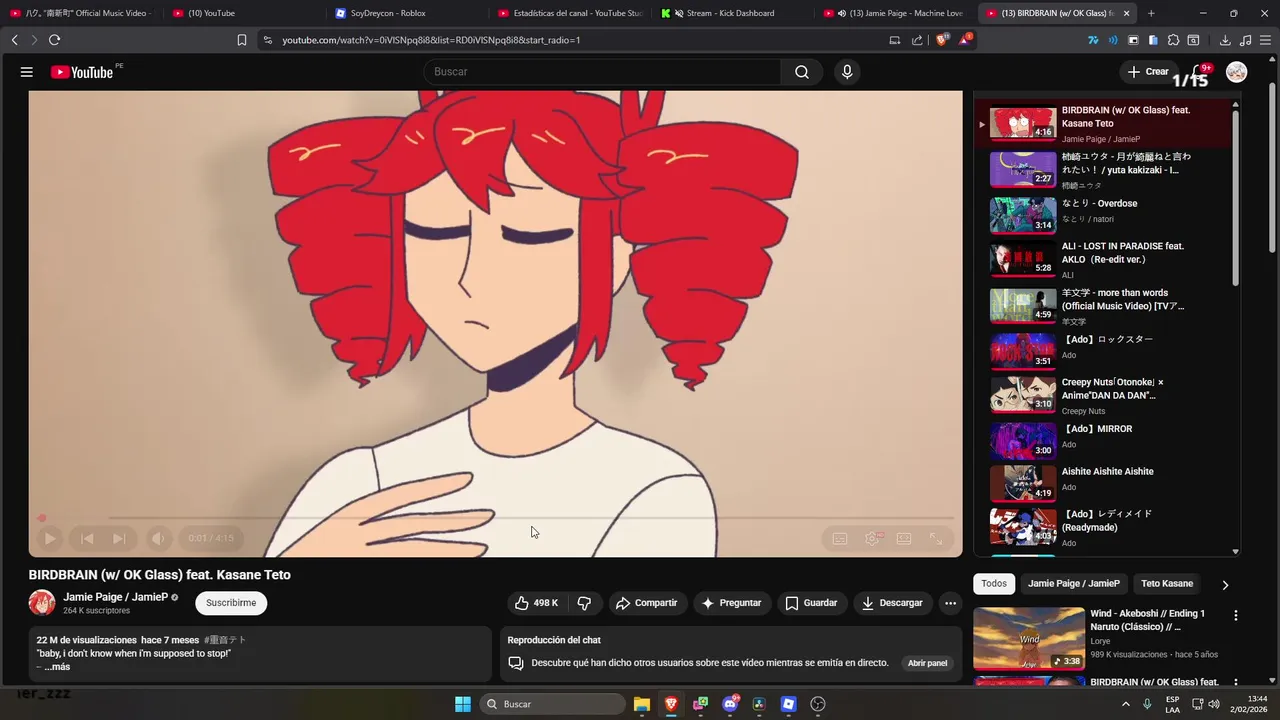This screenshot has height=720, width=1280.
Task: Dislike the BIRDBRAIN video
Action: 585,603
